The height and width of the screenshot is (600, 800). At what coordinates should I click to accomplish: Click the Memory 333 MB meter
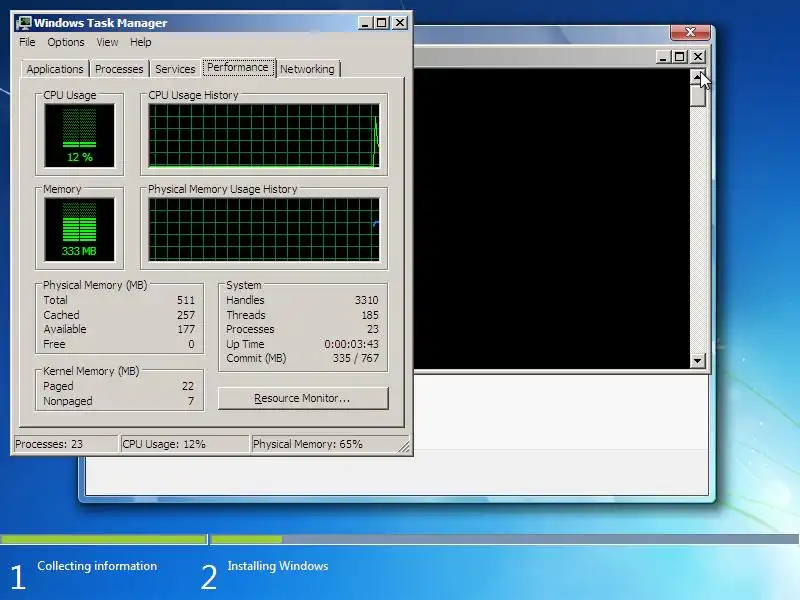[x=79, y=230]
